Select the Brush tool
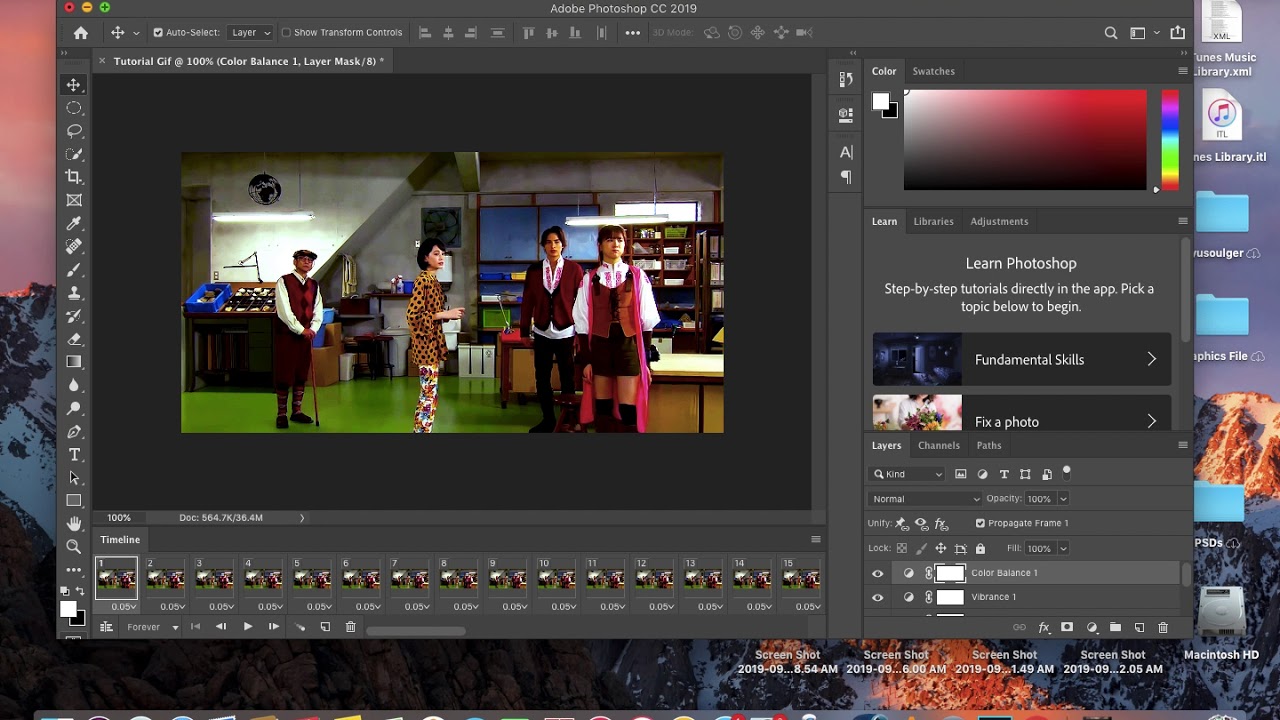 tap(74, 270)
